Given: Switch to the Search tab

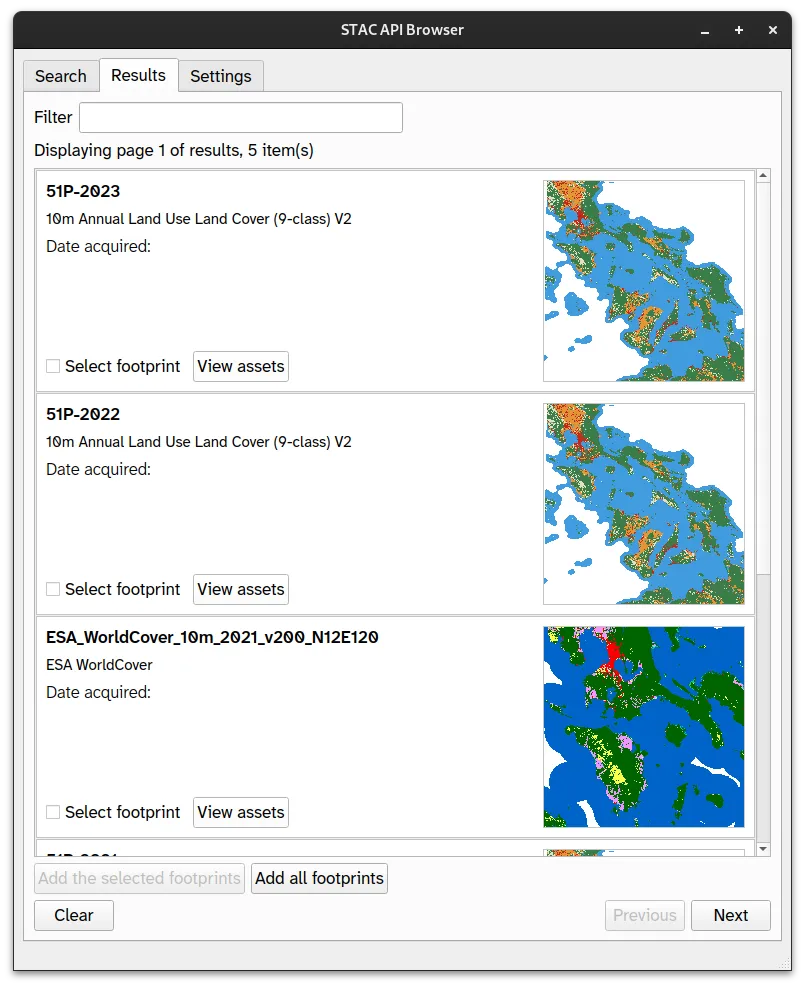Looking at the screenshot, I should (61, 76).
